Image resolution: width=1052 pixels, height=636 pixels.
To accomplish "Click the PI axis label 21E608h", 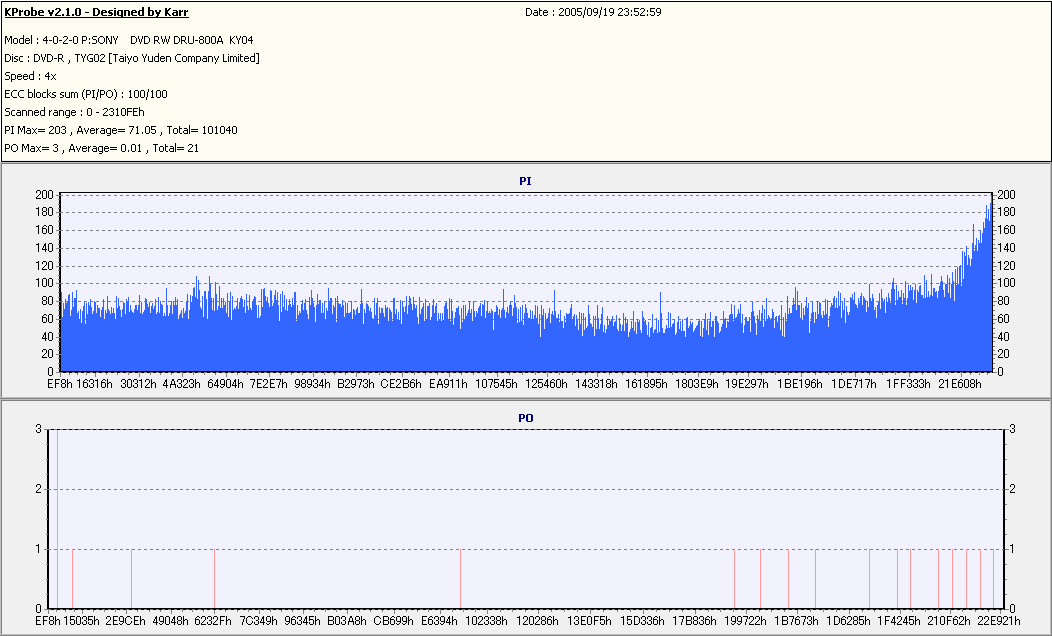I will point(959,384).
